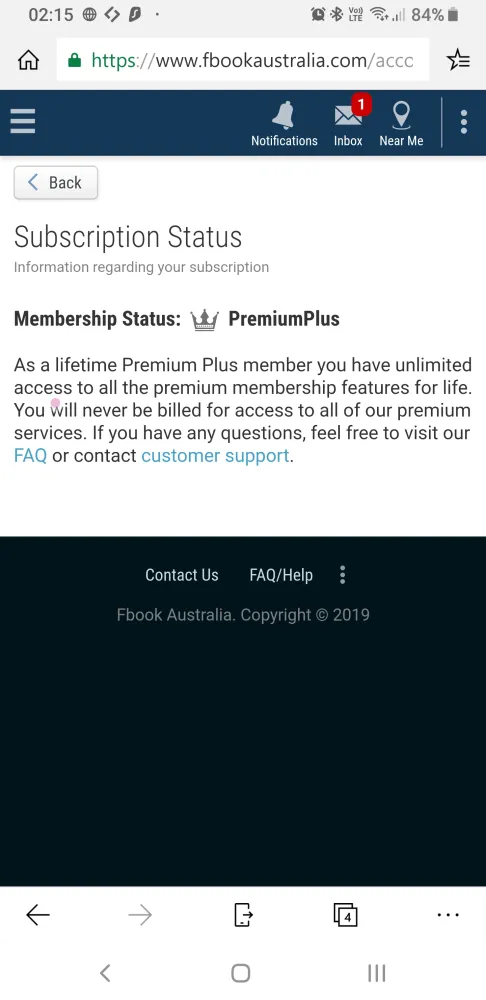Open FAQ/Help in footer
The height and width of the screenshot is (1000, 486).
tap(281, 575)
